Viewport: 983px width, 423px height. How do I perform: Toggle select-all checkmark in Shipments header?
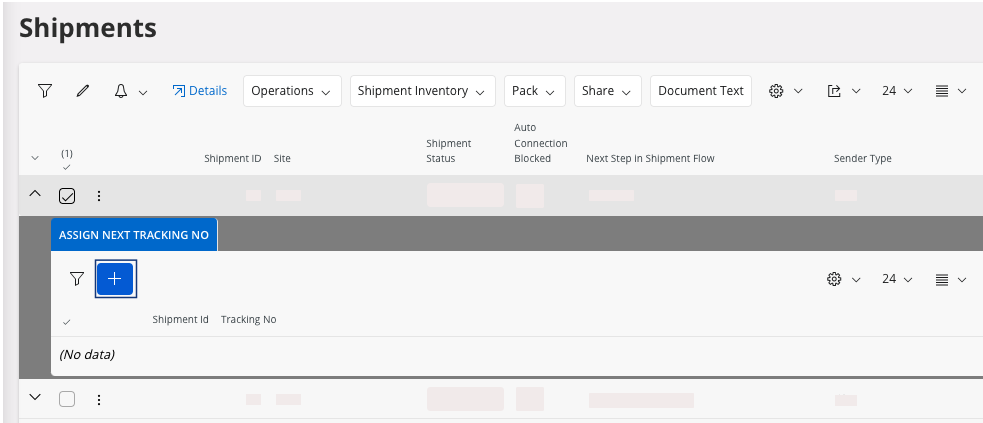(67, 166)
